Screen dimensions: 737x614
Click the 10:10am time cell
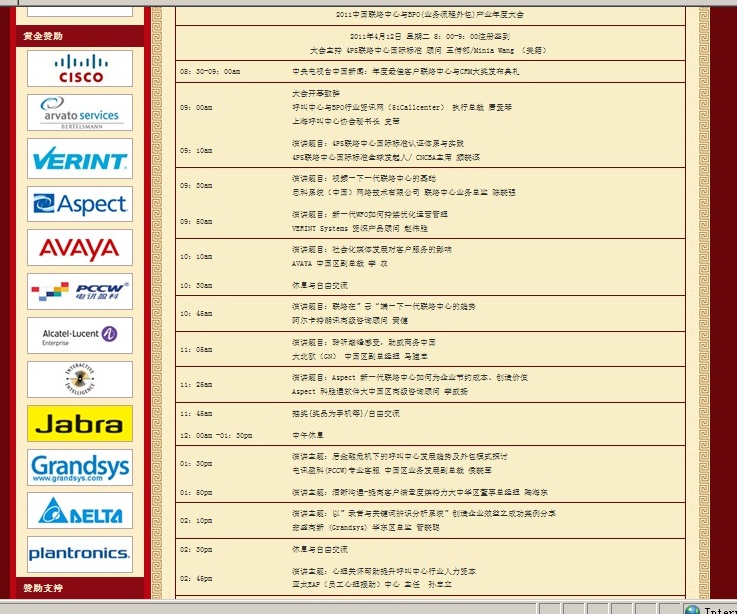point(196,257)
